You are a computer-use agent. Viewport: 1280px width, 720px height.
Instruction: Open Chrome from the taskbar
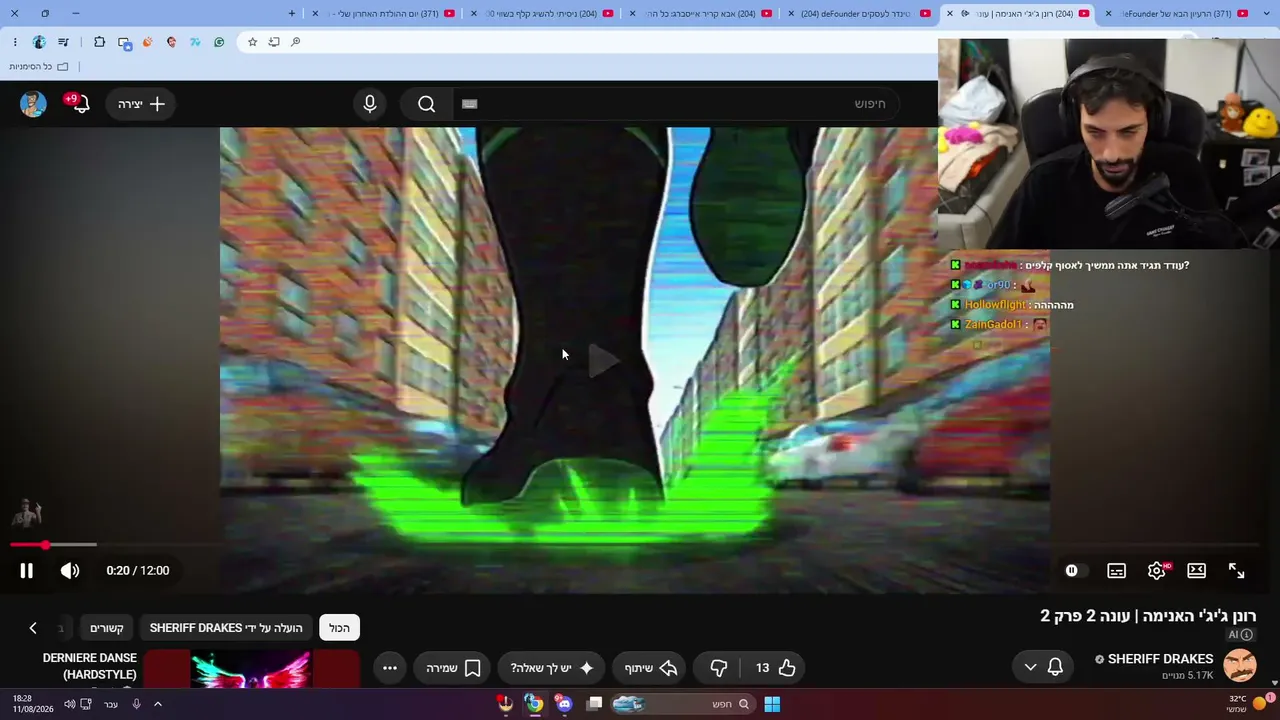point(535,704)
